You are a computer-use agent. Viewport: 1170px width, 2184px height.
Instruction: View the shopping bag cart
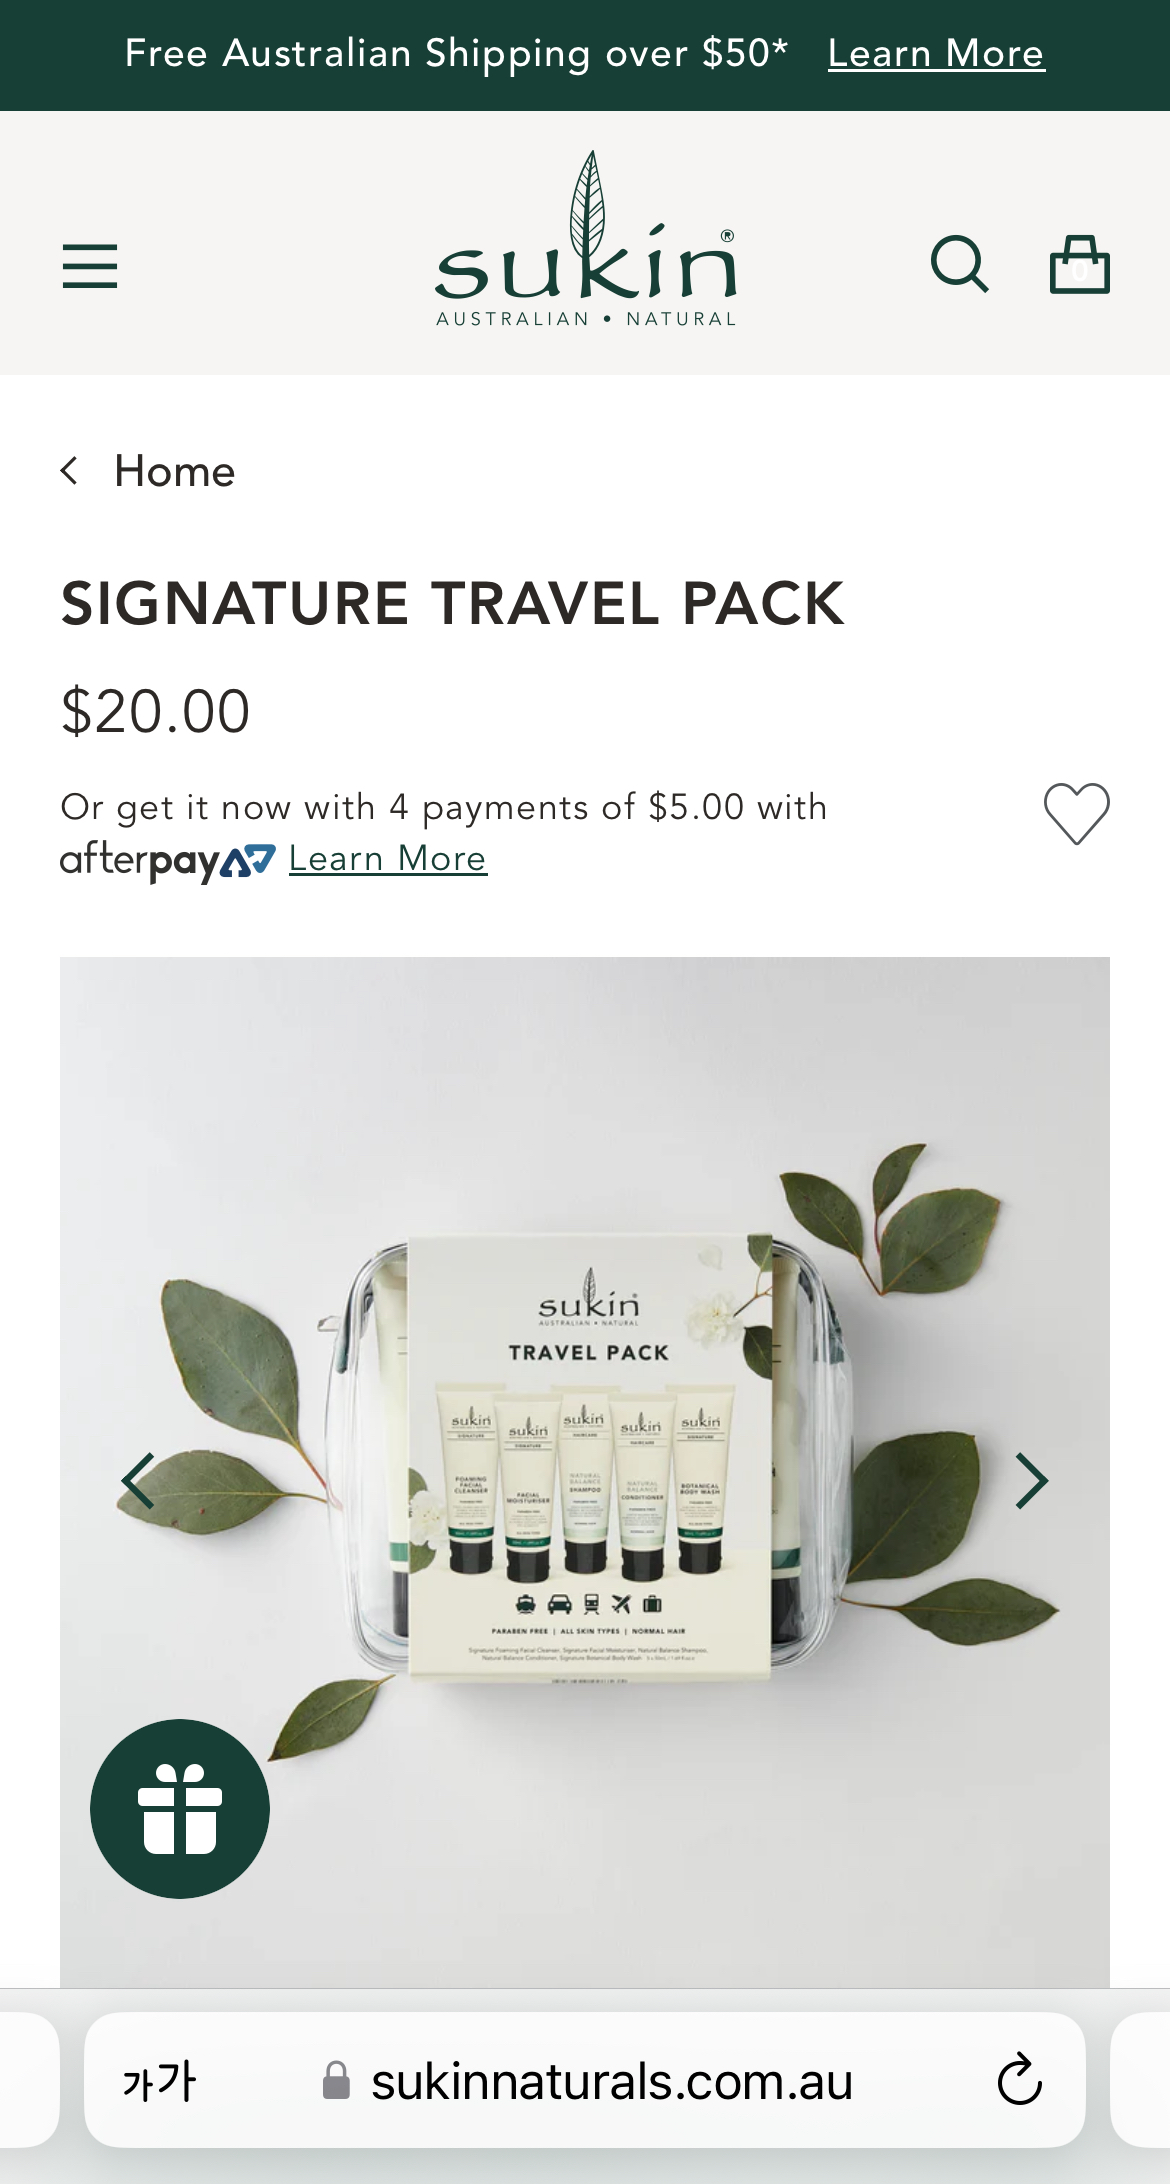pos(1080,264)
